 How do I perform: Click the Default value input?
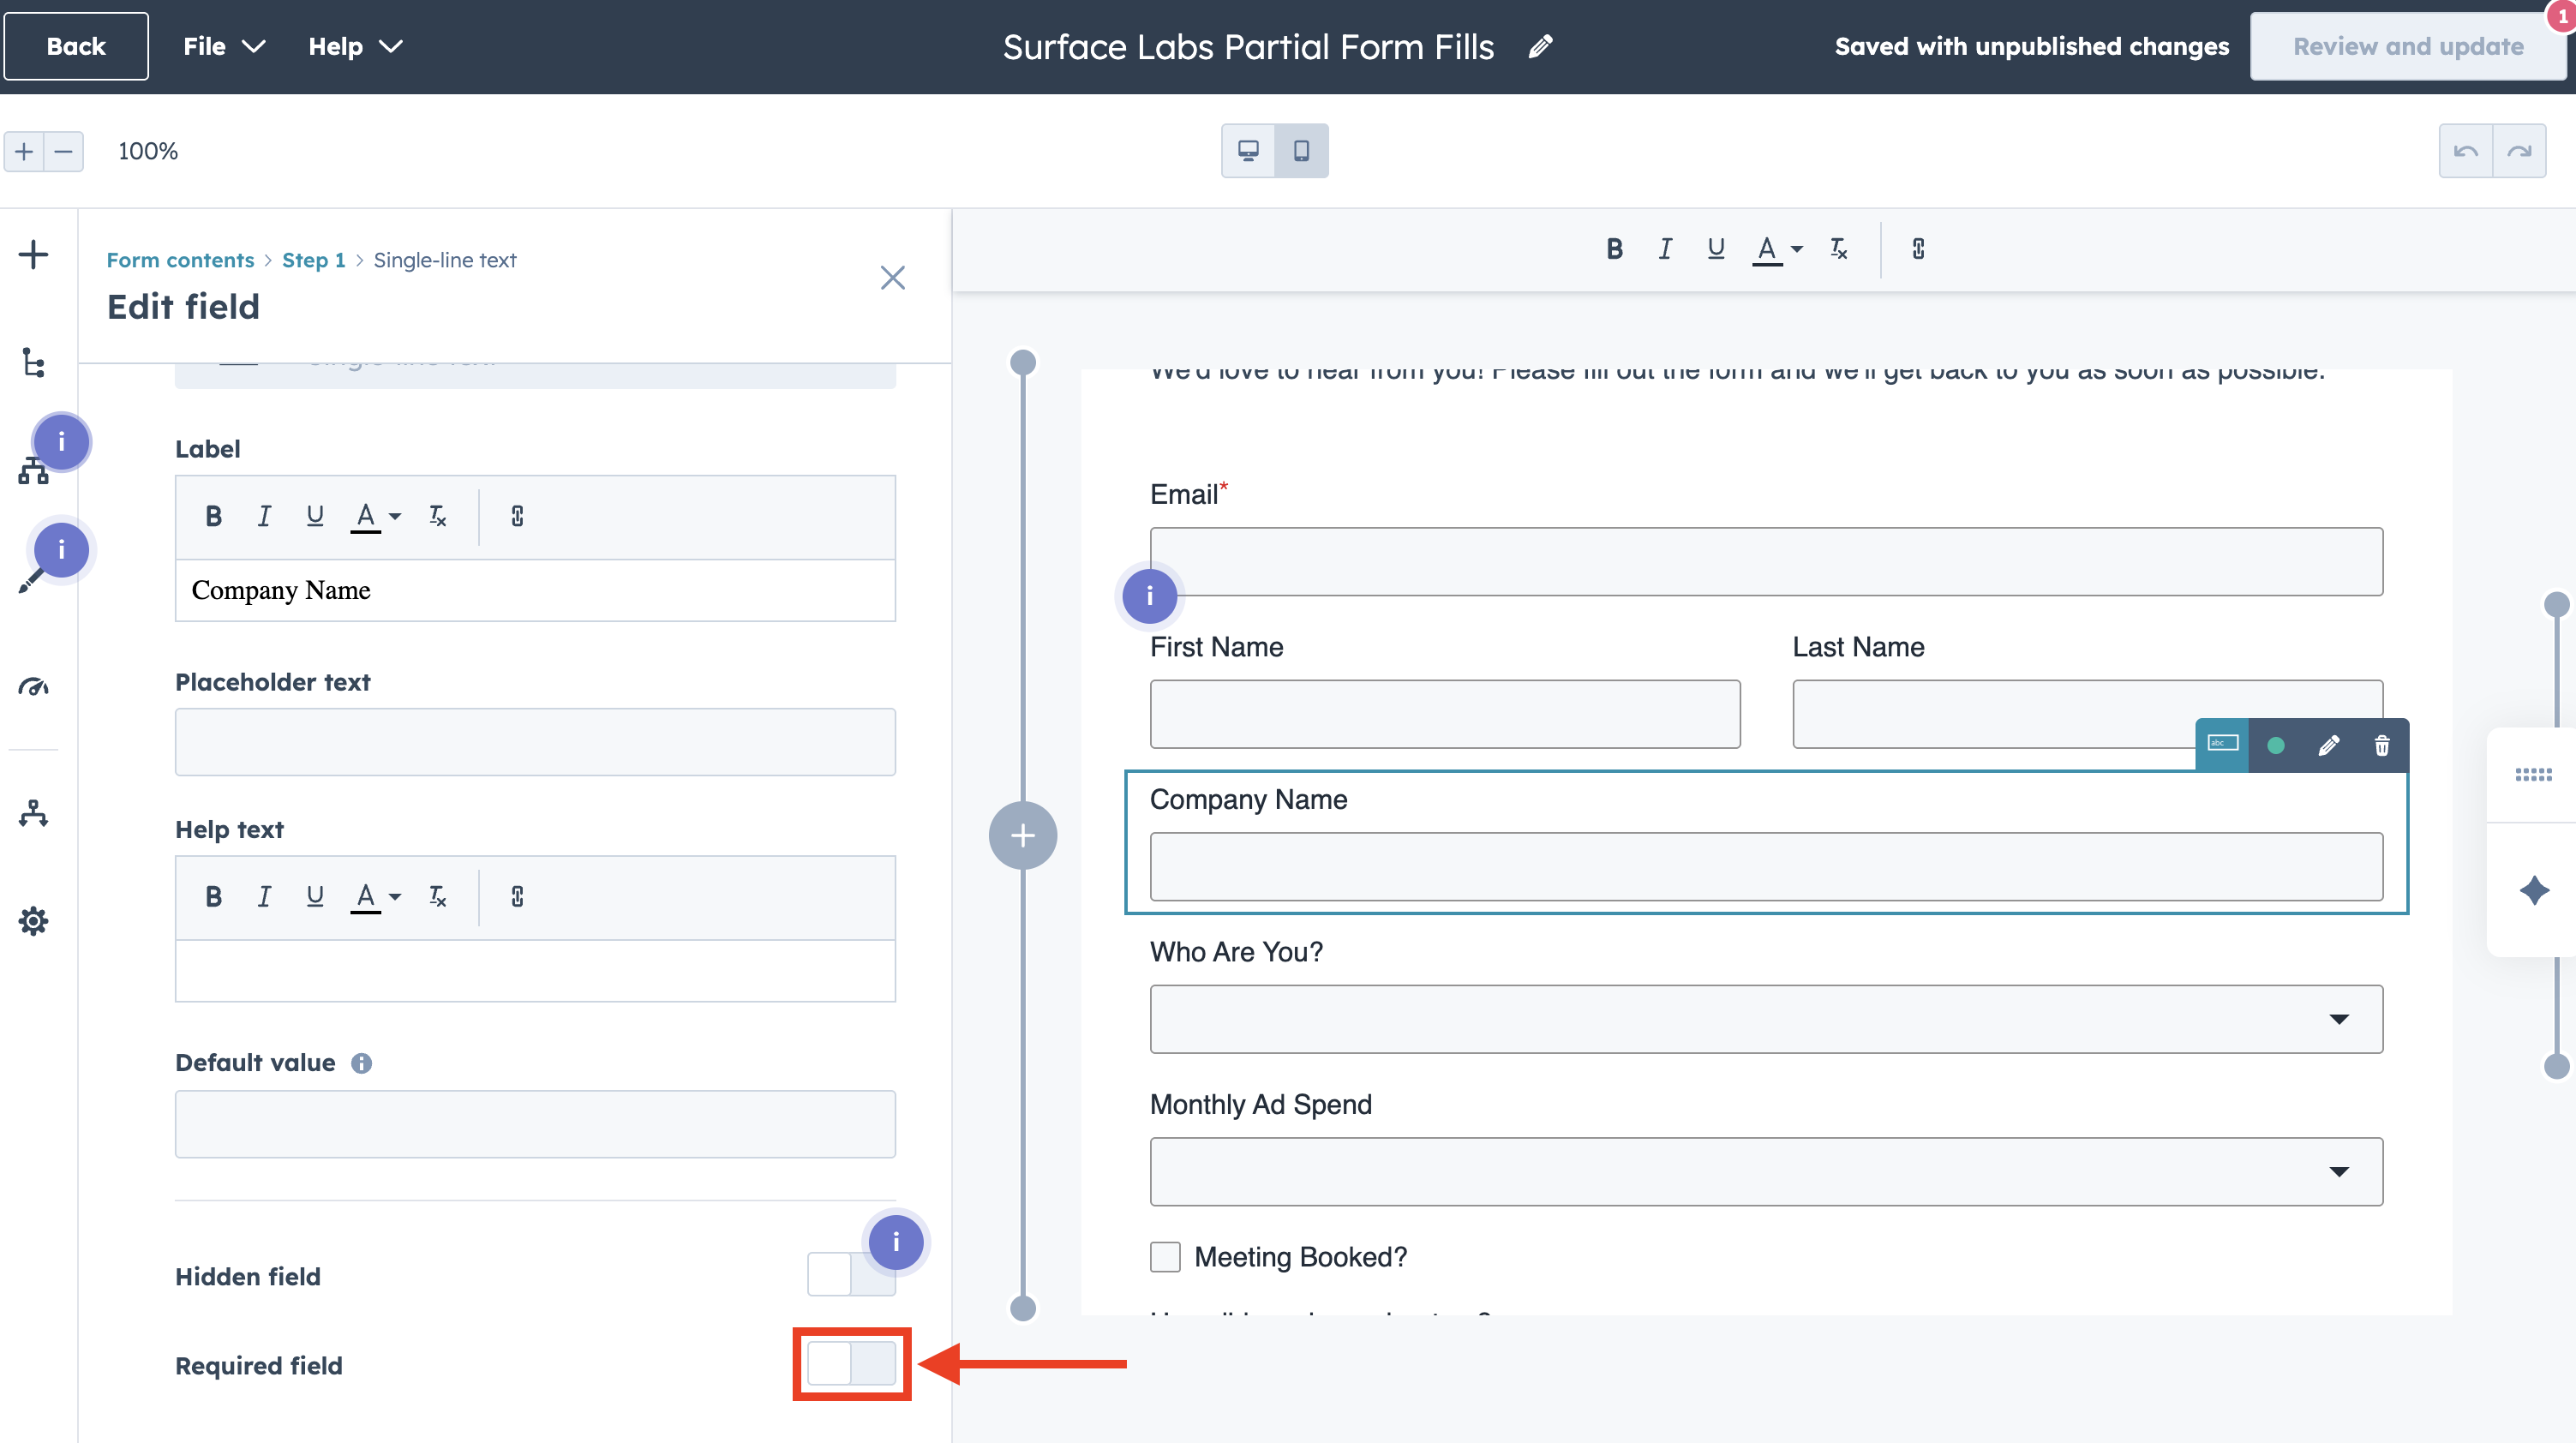(535, 1124)
